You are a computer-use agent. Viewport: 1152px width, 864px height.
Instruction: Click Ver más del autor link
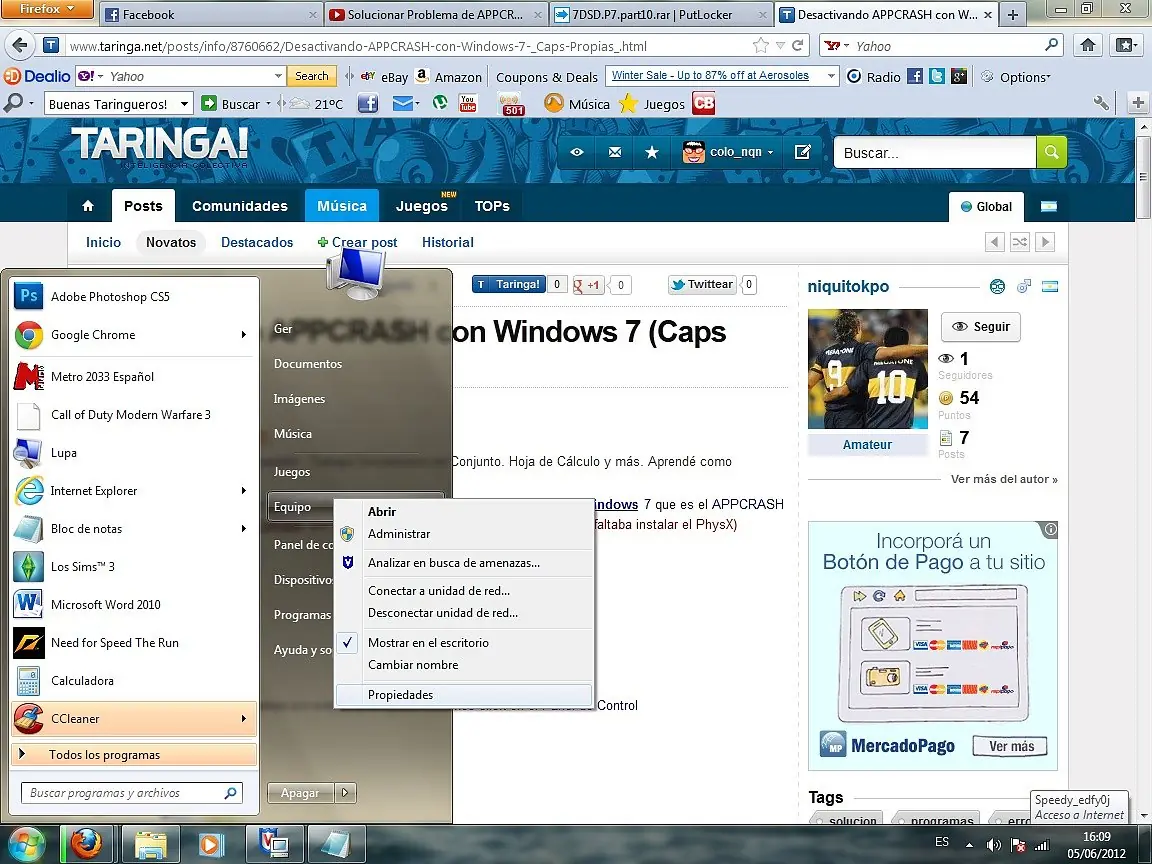(1004, 479)
